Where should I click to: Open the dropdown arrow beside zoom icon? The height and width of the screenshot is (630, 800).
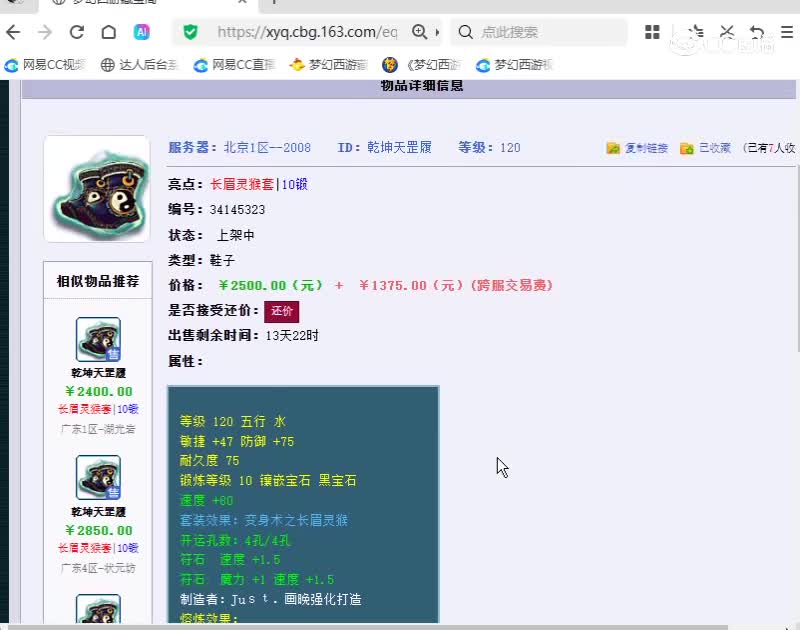[437, 33]
